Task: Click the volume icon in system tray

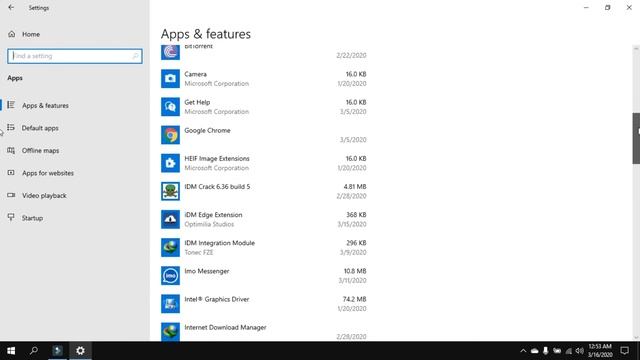Action: 580,351
